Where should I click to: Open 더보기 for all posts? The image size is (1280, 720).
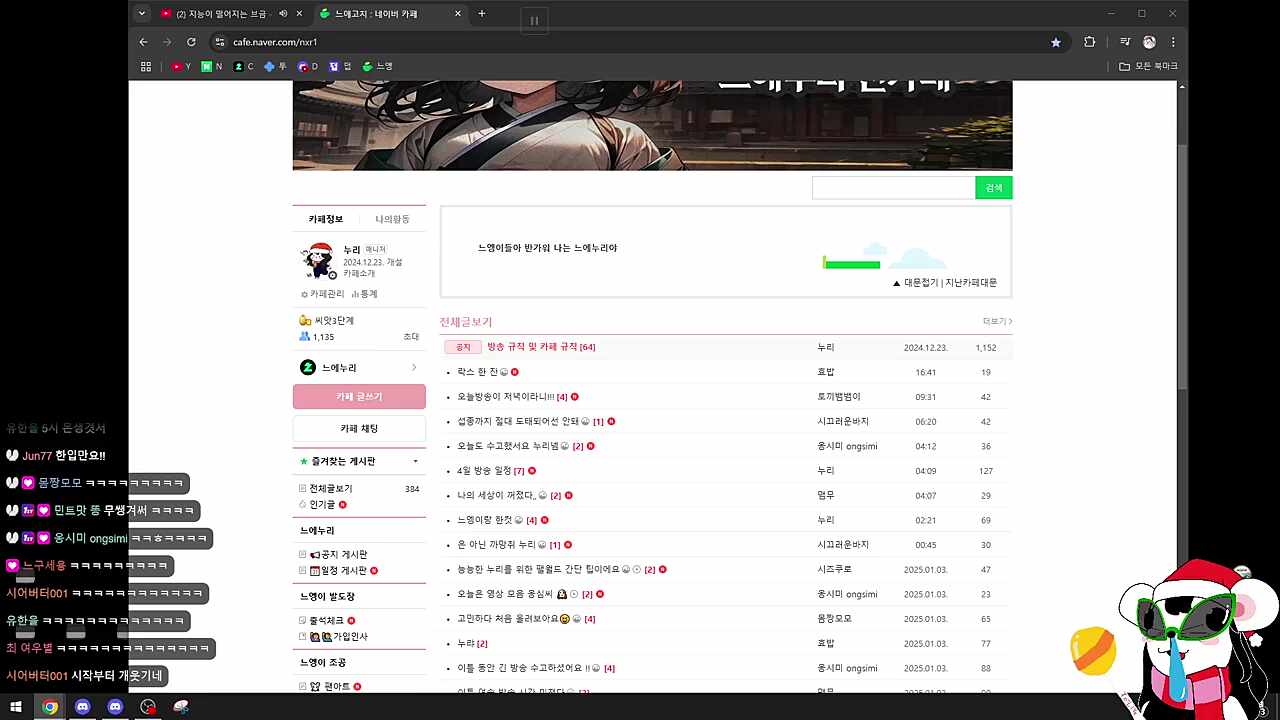997,322
